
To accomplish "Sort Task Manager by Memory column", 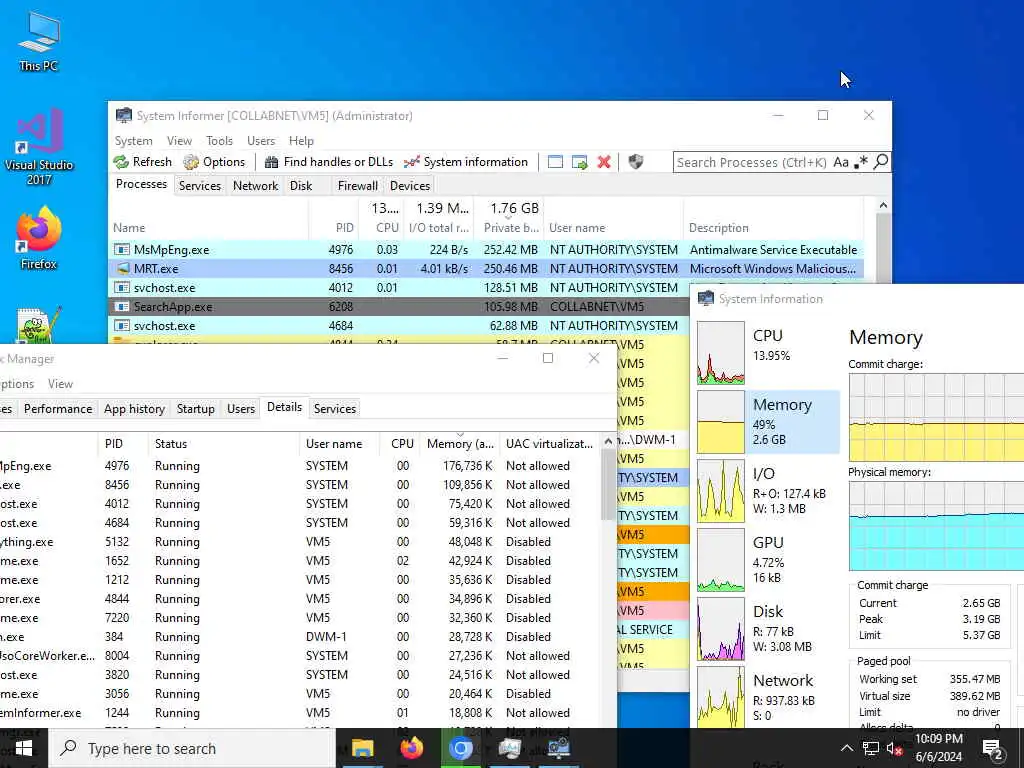I will 460,443.
